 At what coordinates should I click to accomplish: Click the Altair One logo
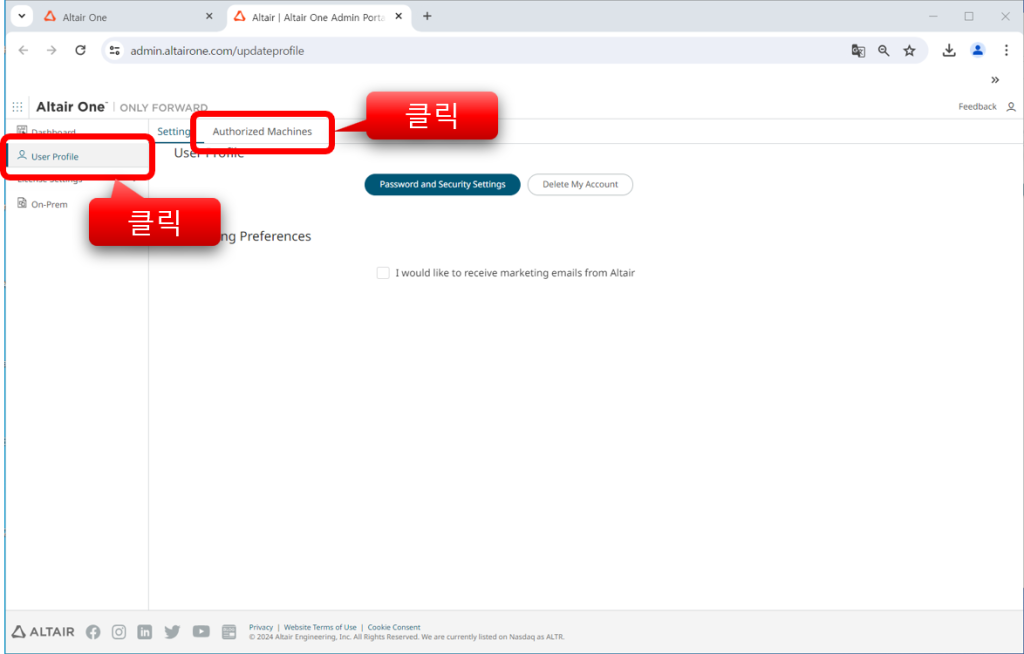pyautogui.click(x=71, y=106)
